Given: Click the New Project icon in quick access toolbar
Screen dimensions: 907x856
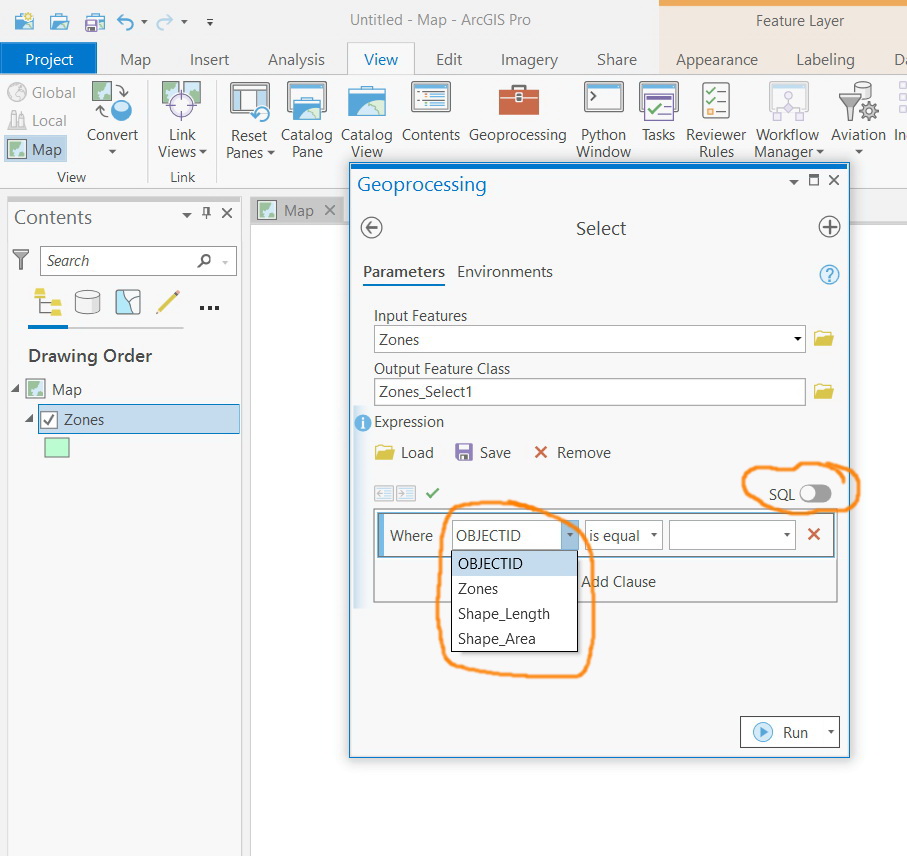Looking at the screenshot, I should click(24, 22).
